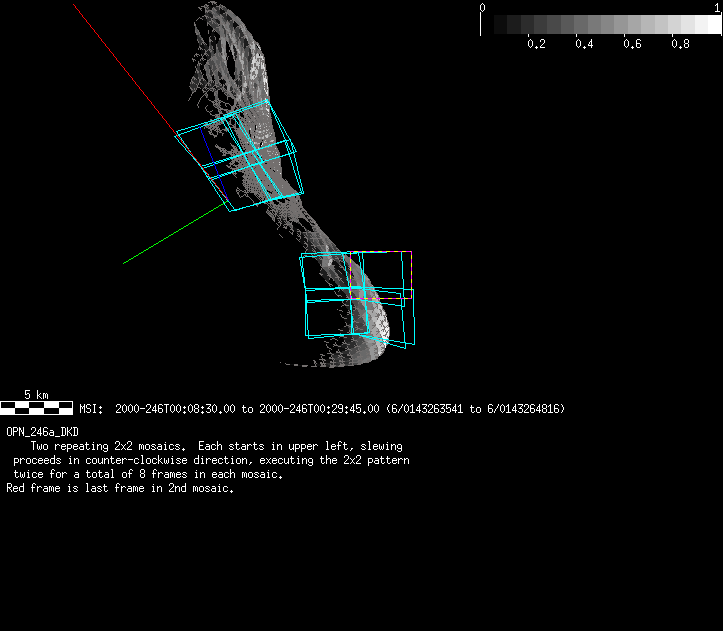
Task: Click the 0.2 tick label on colorbar
Action: point(535,44)
